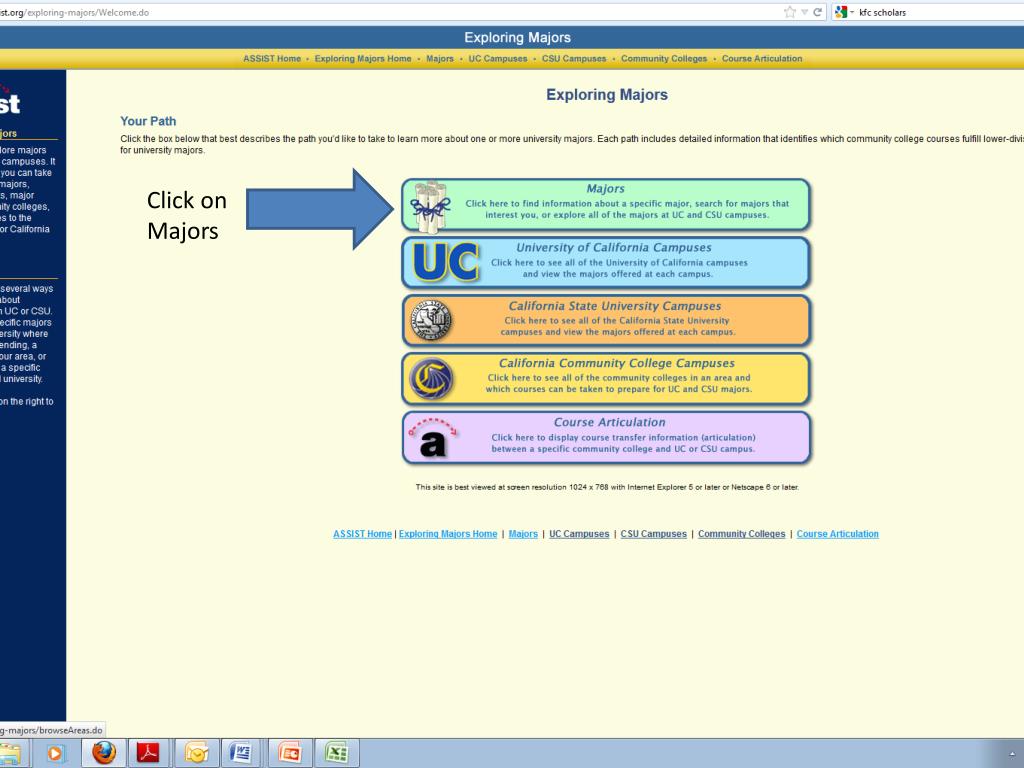This screenshot has width=1024, height=768.
Task: Open ASSIST Home in top navigation
Action: click(272, 59)
